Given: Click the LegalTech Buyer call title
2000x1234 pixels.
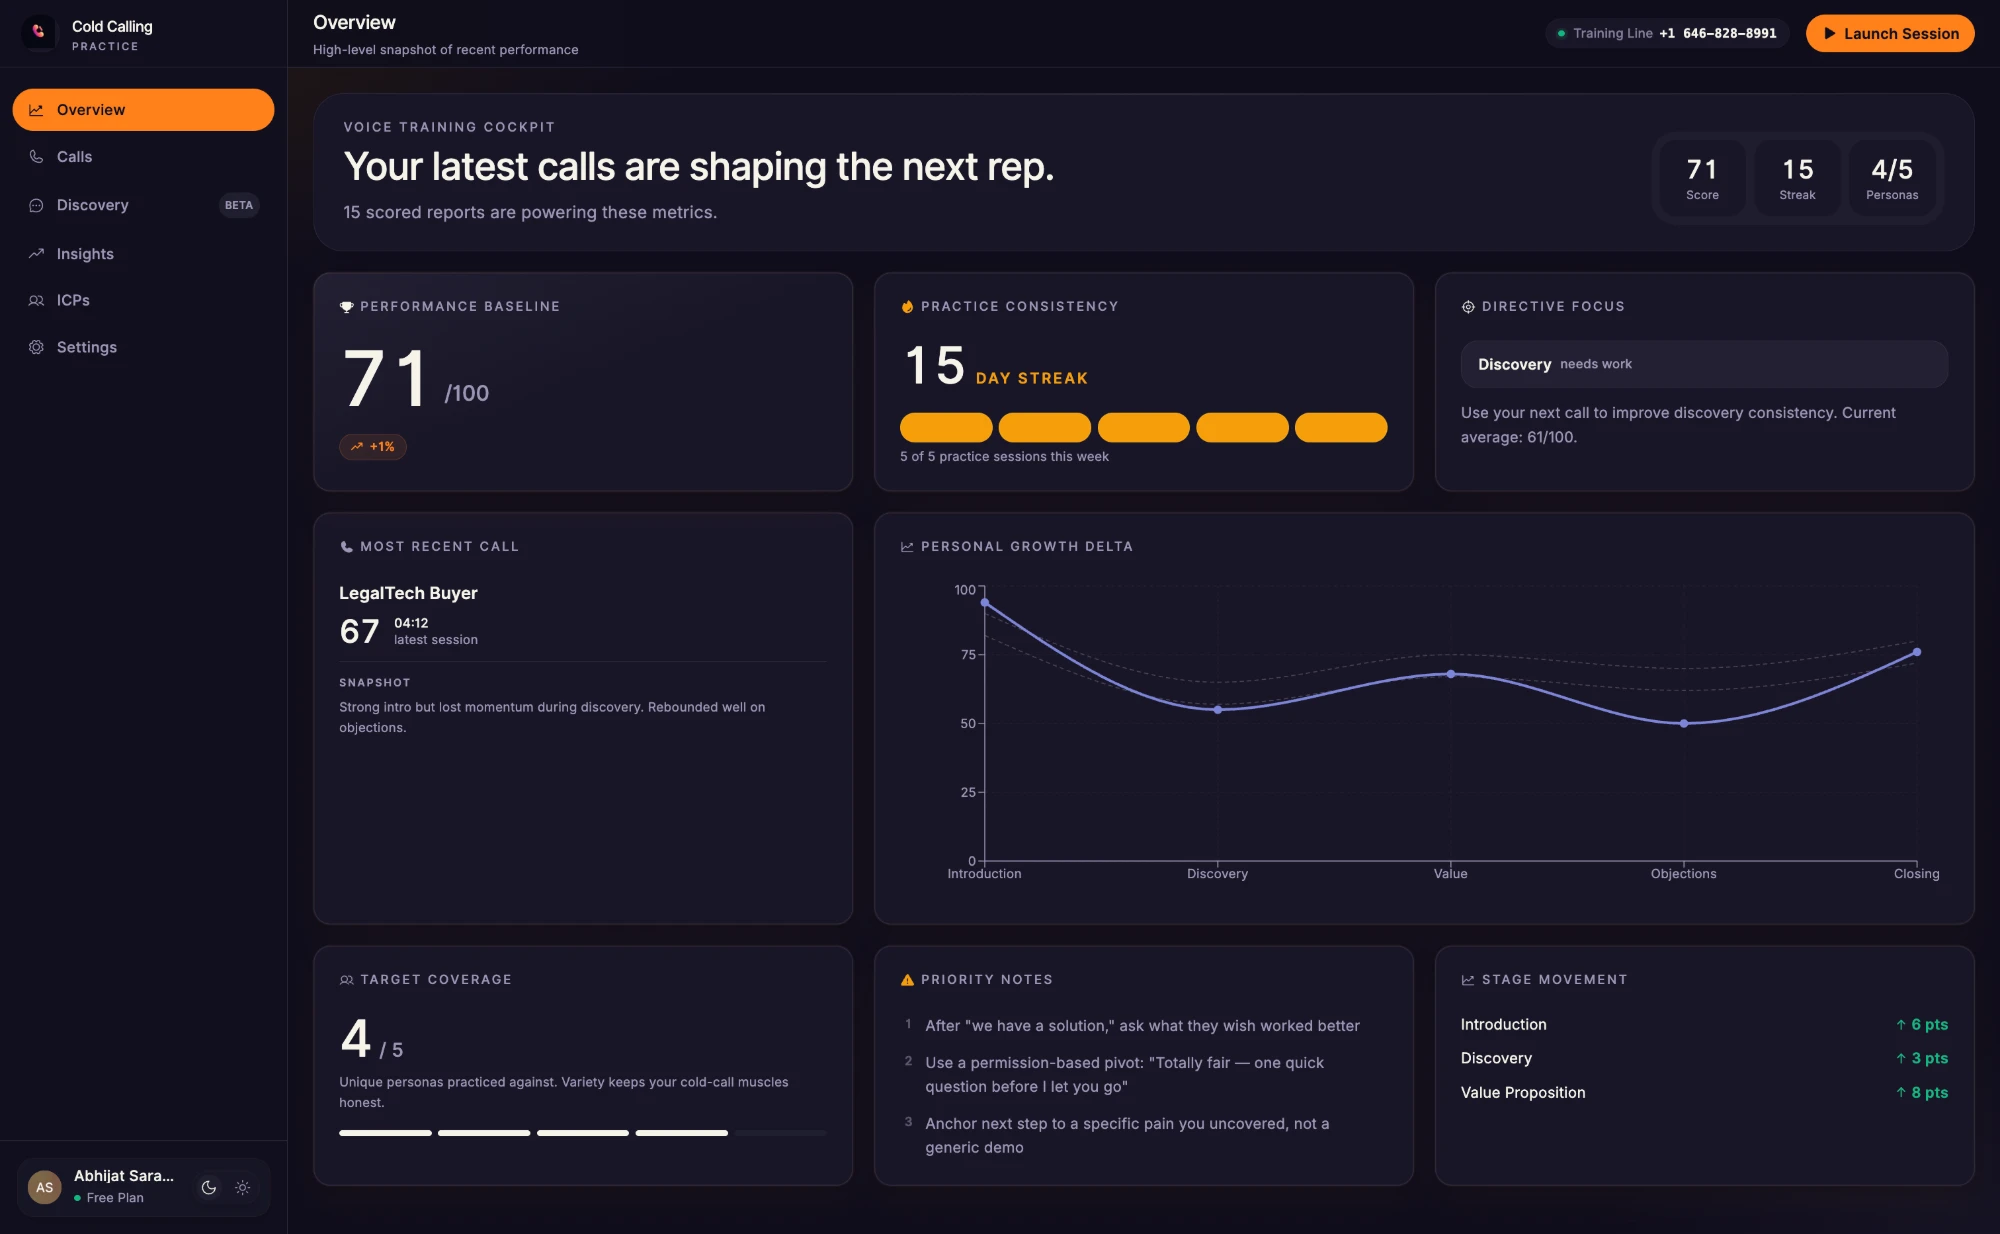Looking at the screenshot, I should (x=408, y=593).
